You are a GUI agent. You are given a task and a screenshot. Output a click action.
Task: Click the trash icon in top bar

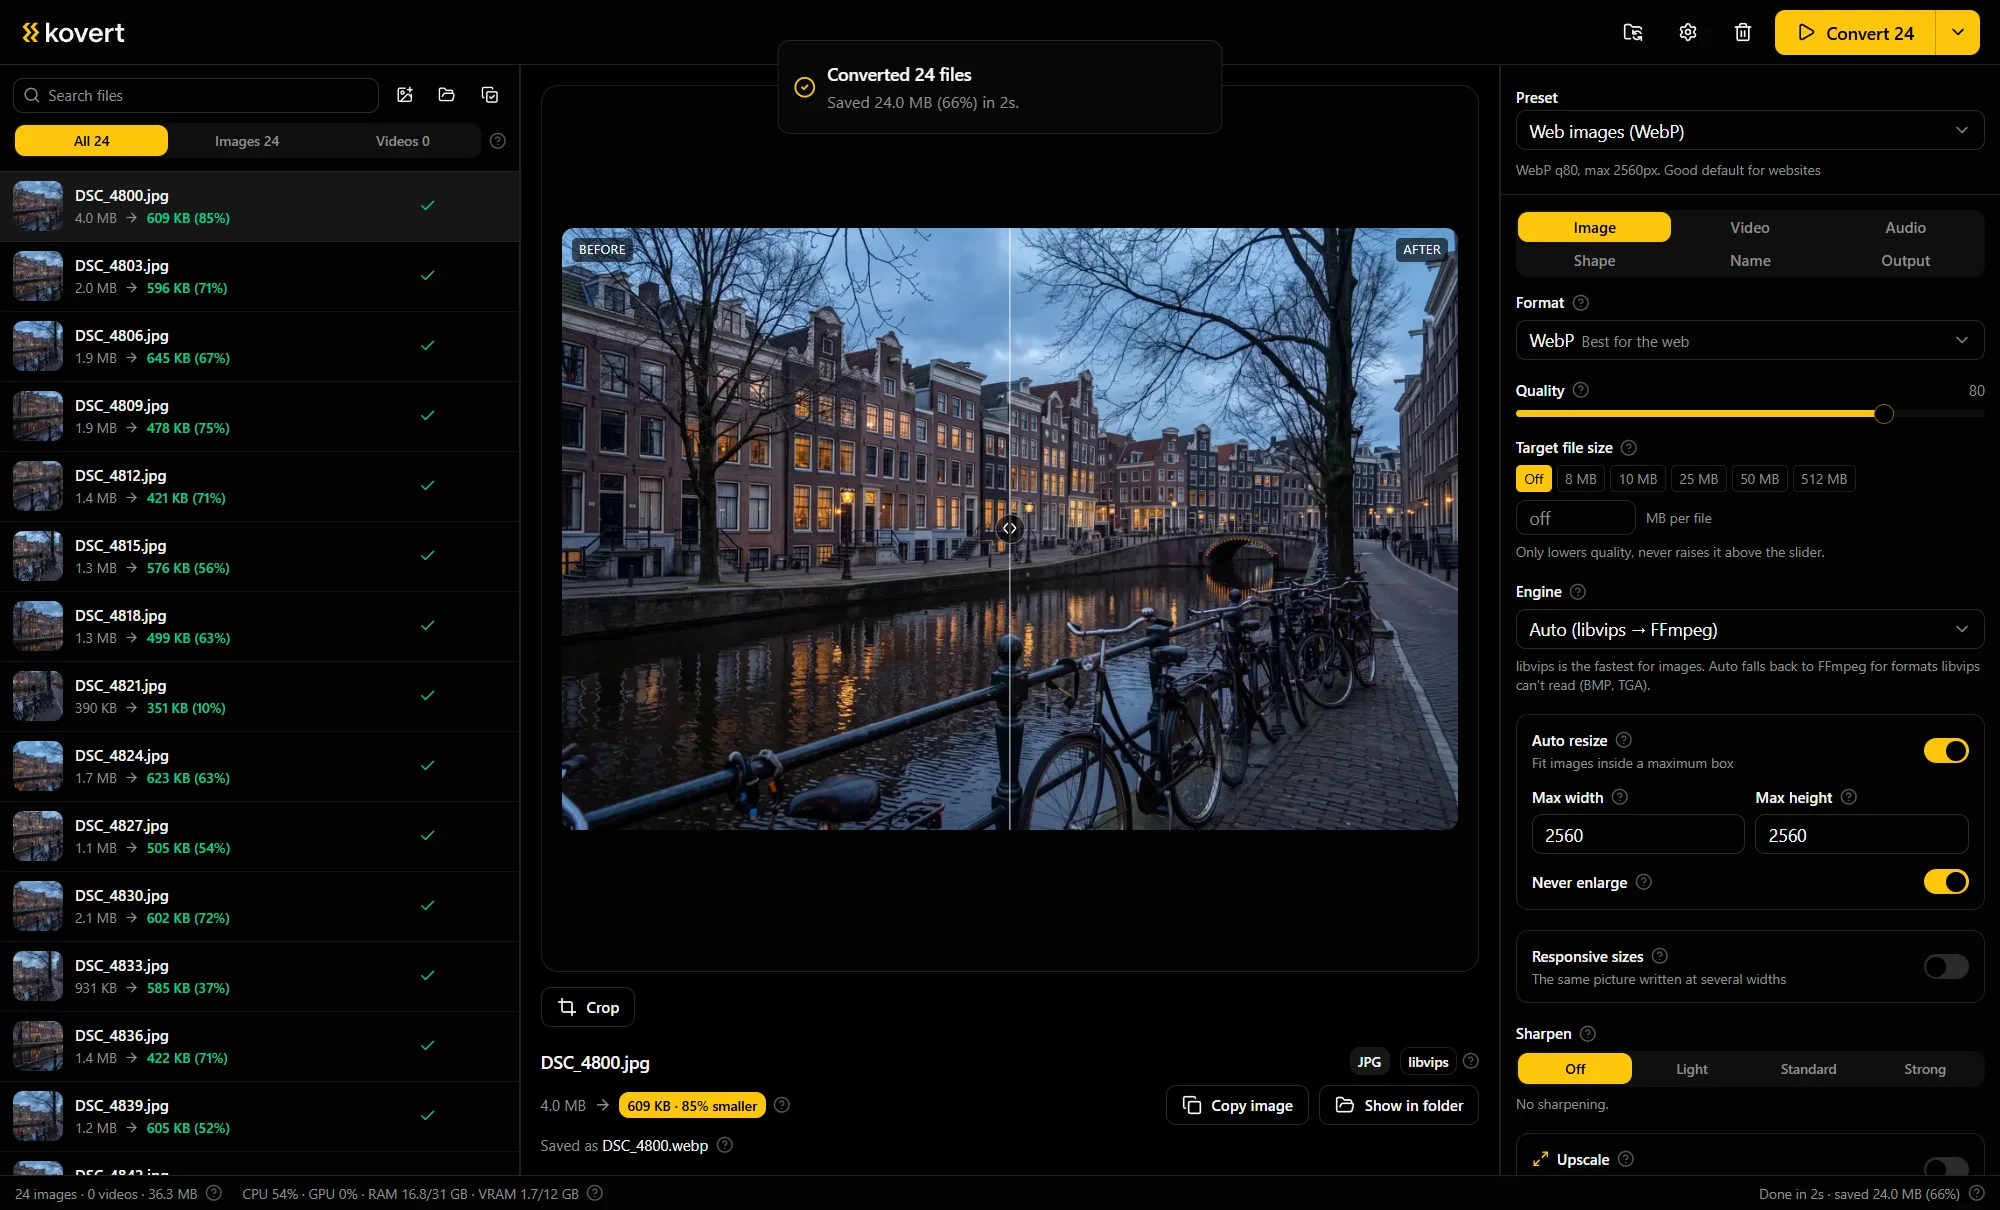pyautogui.click(x=1743, y=33)
